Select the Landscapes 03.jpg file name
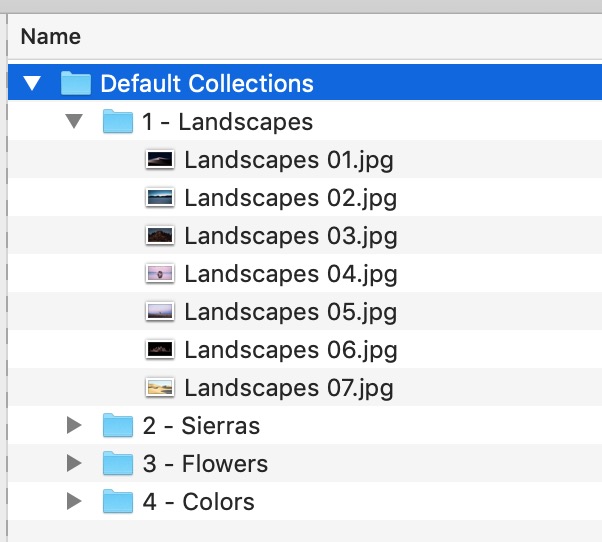 [x=290, y=236]
